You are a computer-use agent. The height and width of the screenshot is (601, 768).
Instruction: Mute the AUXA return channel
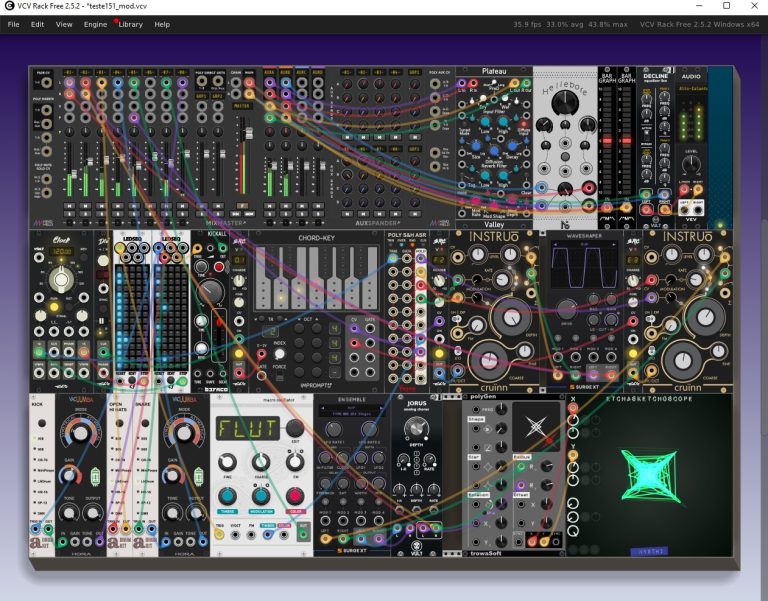269,206
